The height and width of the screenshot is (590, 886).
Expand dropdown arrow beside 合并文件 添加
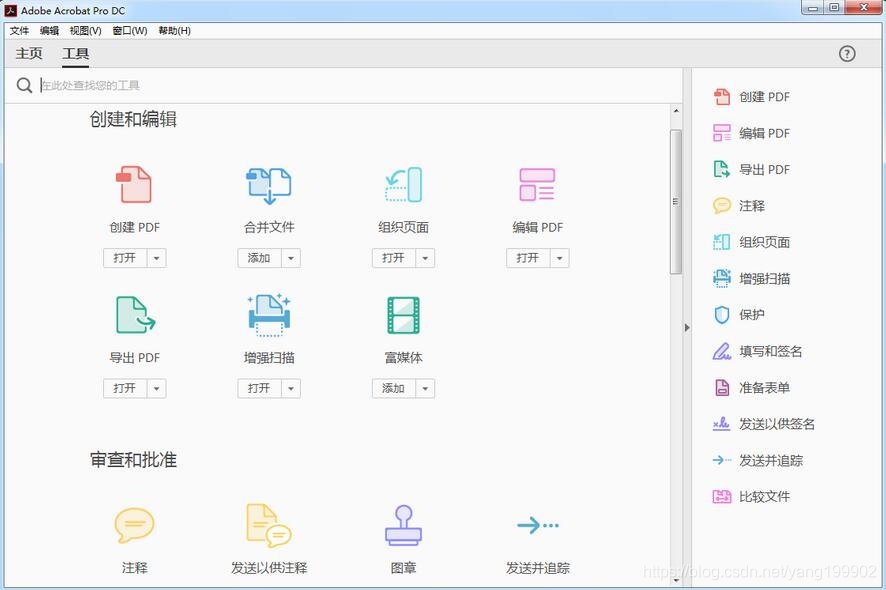point(291,258)
